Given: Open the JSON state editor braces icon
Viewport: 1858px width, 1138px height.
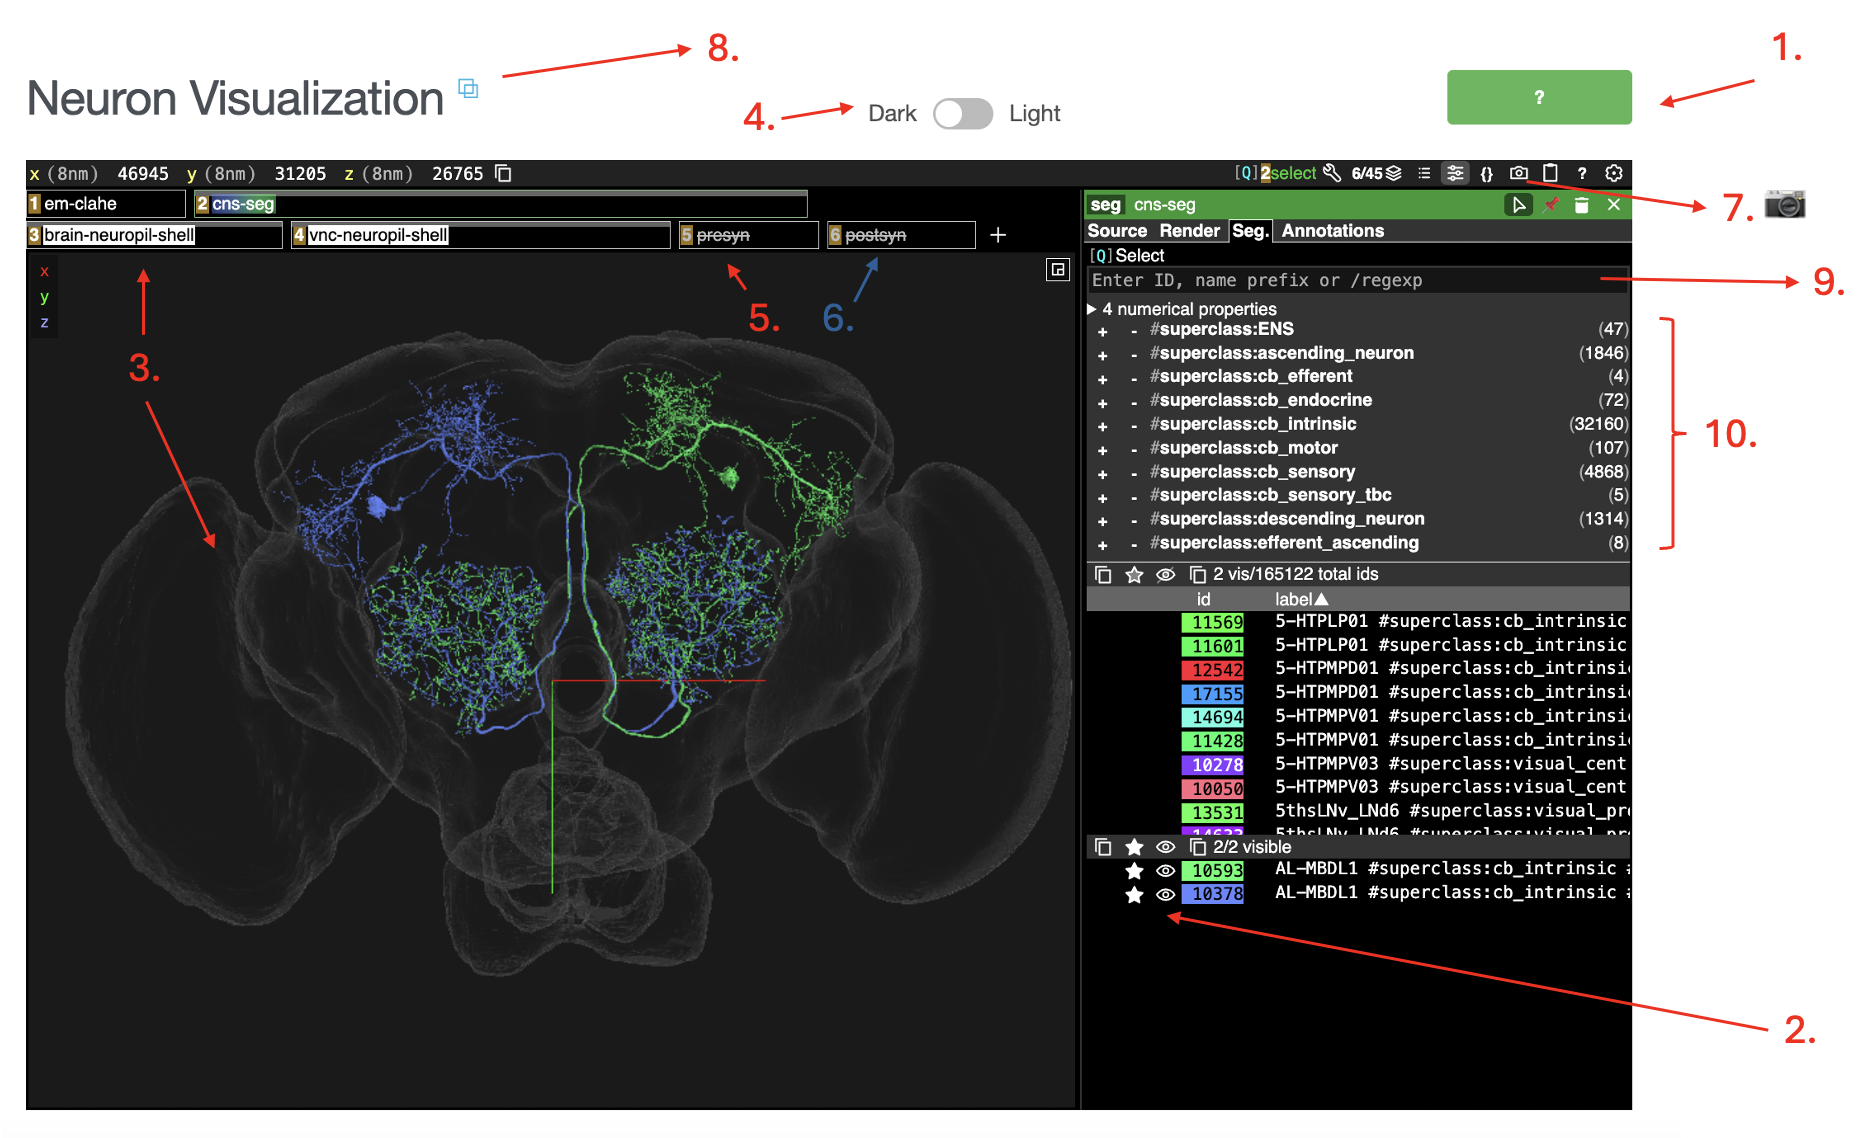Looking at the screenshot, I should click(1487, 173).
